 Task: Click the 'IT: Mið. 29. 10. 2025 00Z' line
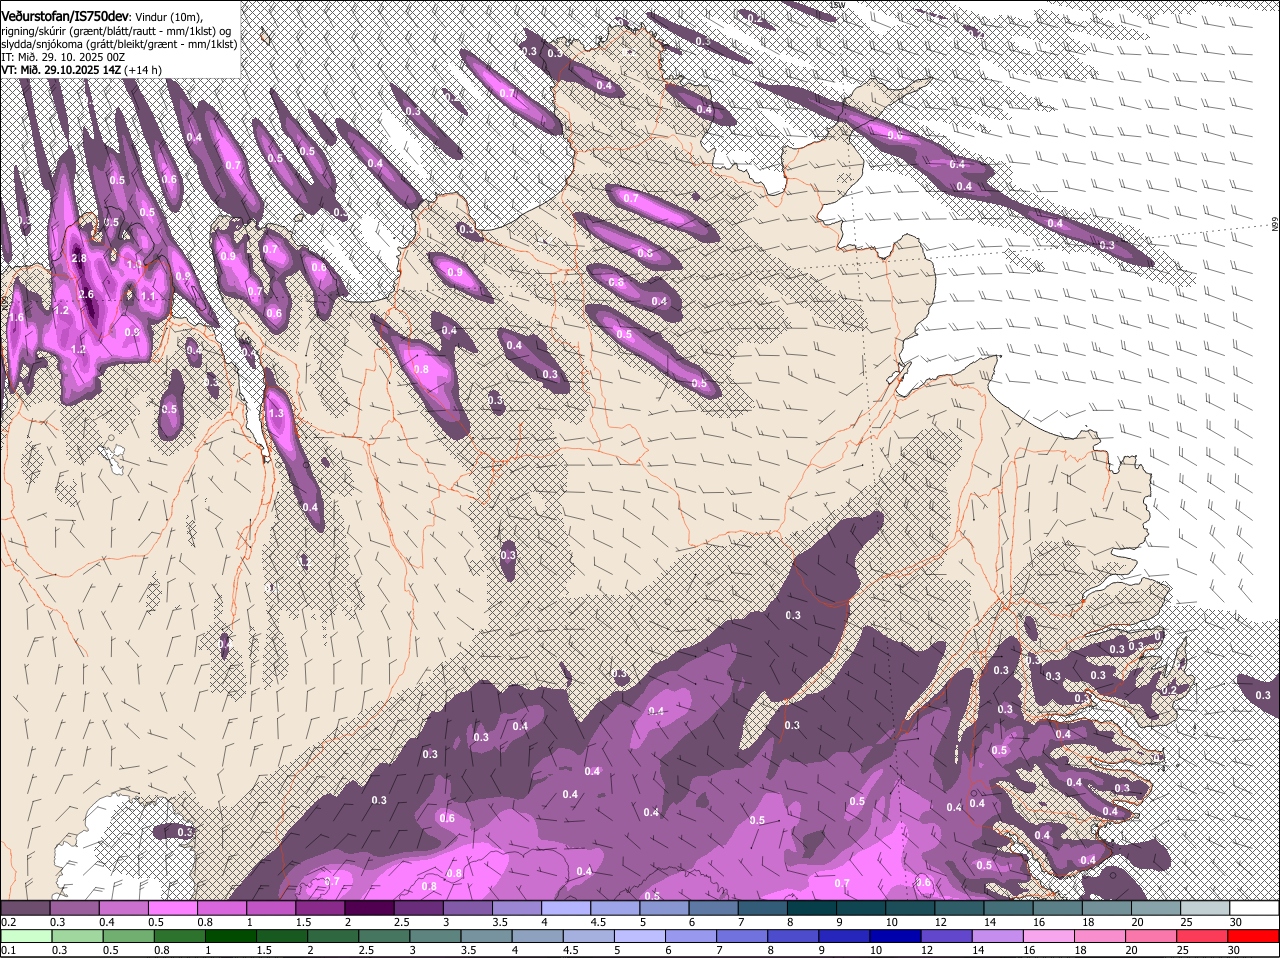point(63,57)
